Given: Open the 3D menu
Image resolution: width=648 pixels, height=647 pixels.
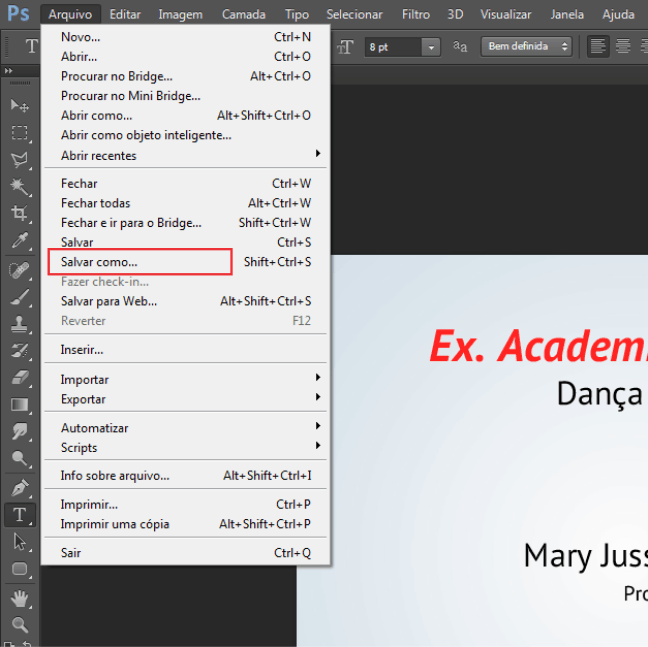Looking at the screenshot, I should [x=455, y=14].
